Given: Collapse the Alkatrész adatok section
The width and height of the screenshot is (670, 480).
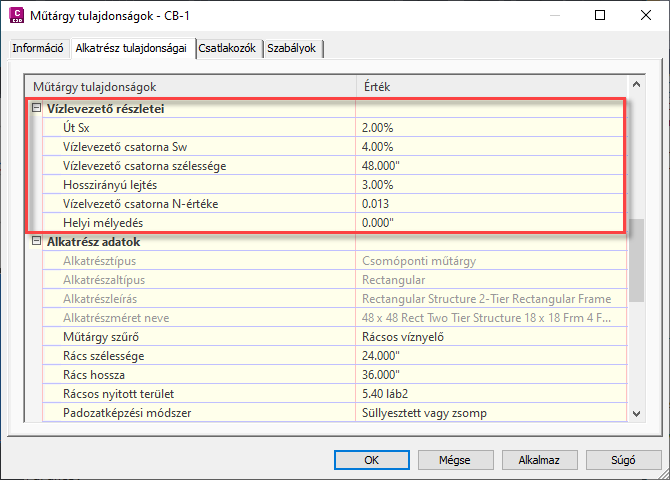Looking at the screenshot, I should (36, 242).
